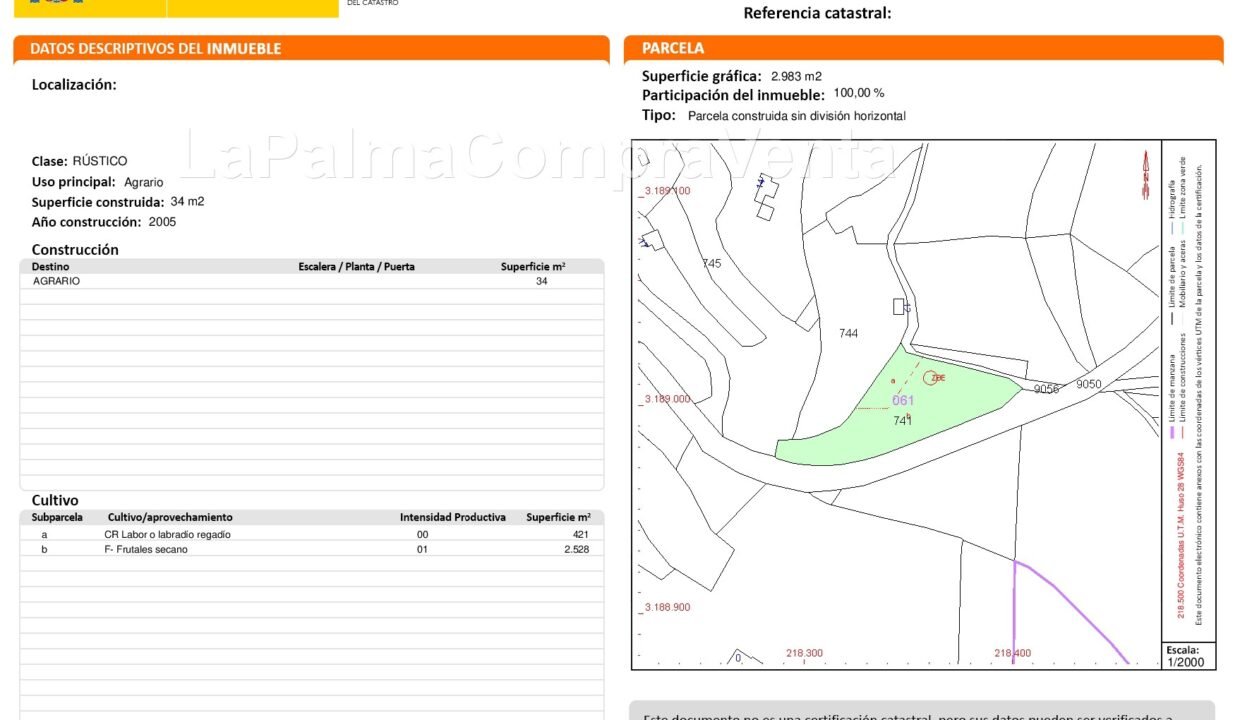Click 'Parcela construida sin división horizontal' text
The height and width of the screenshot is (720, 1240).
[x=797, y=116]
